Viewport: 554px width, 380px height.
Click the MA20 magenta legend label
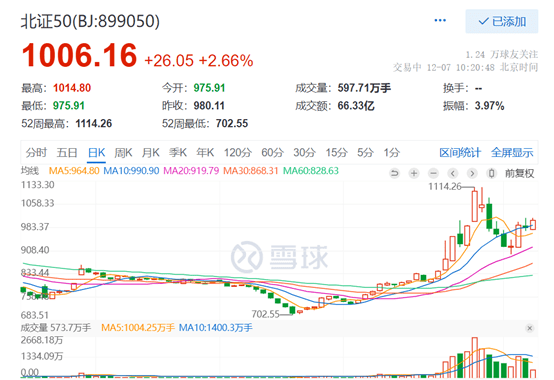click(x=191, y=171)
